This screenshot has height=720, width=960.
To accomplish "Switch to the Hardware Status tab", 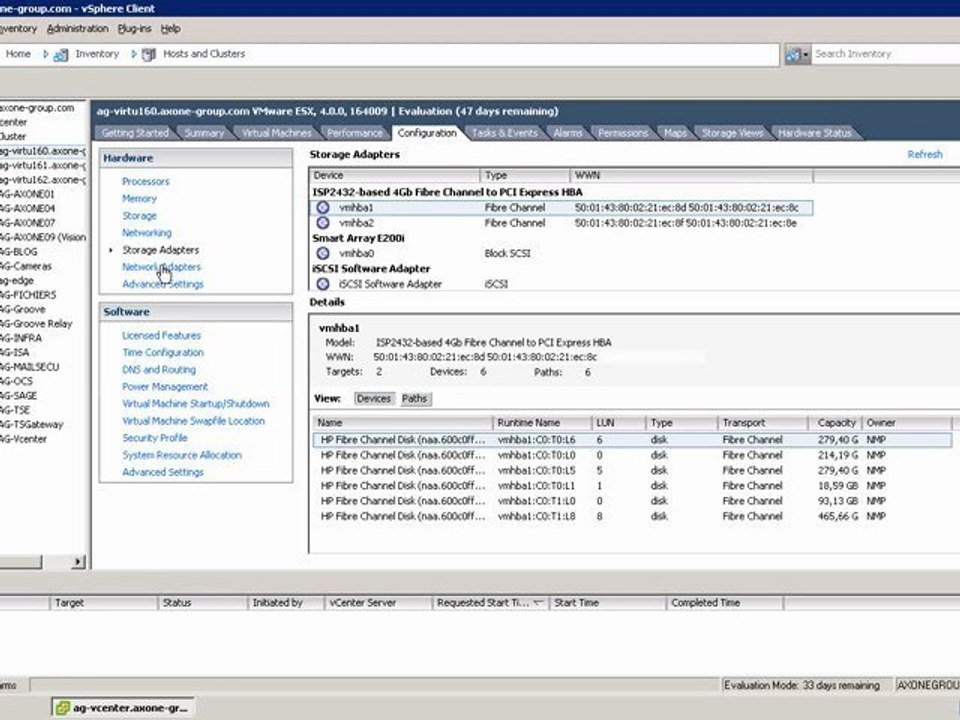I will pos(815,133).
